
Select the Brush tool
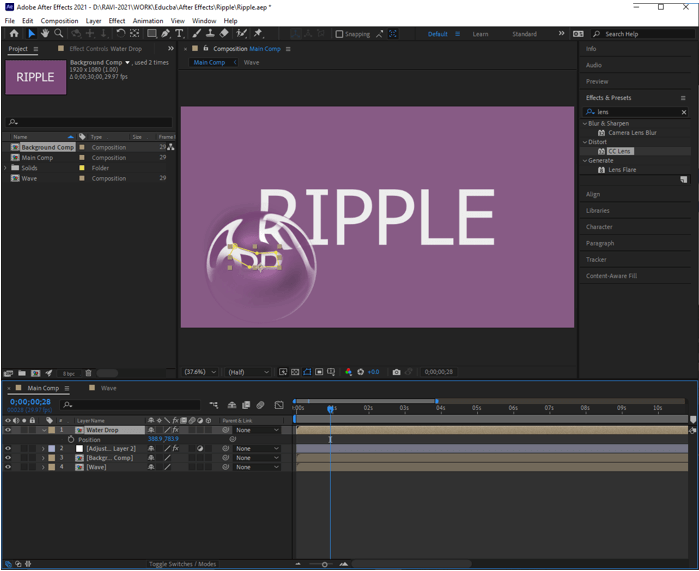(197, 33)
